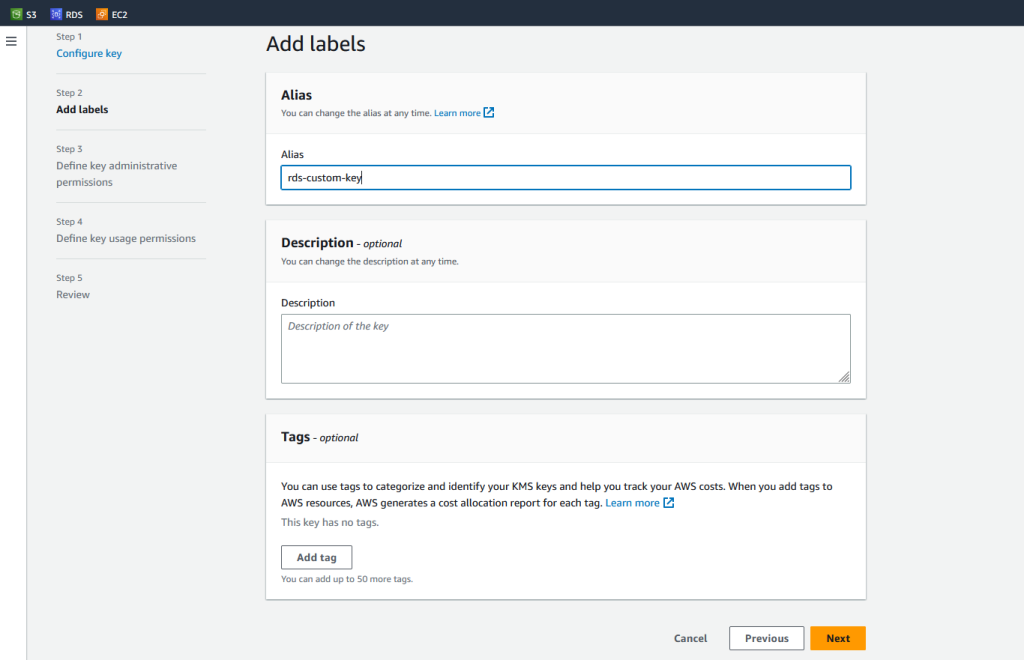Select the Review step
This screenshot has width=1024, height=660.
(x=73, y=294)
